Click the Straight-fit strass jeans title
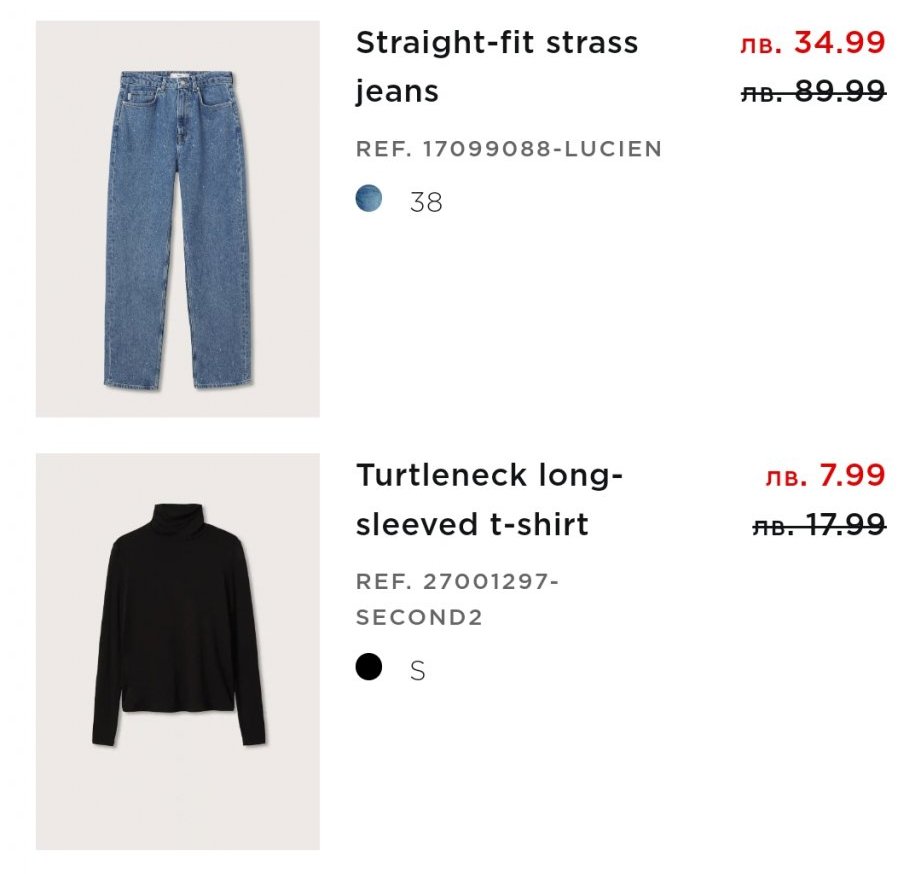The height and width of the screenshot is (874, 921). (x=497, y=43)
